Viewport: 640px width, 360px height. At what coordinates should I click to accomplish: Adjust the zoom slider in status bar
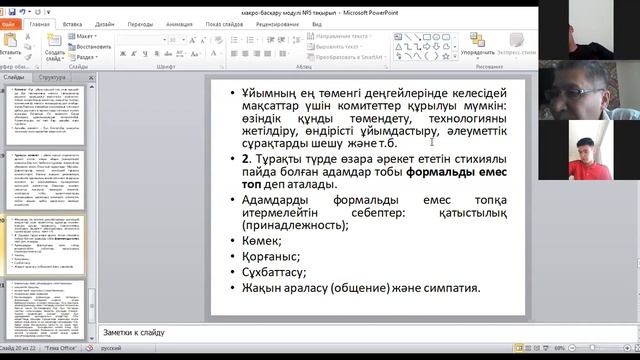pos(592,348)
